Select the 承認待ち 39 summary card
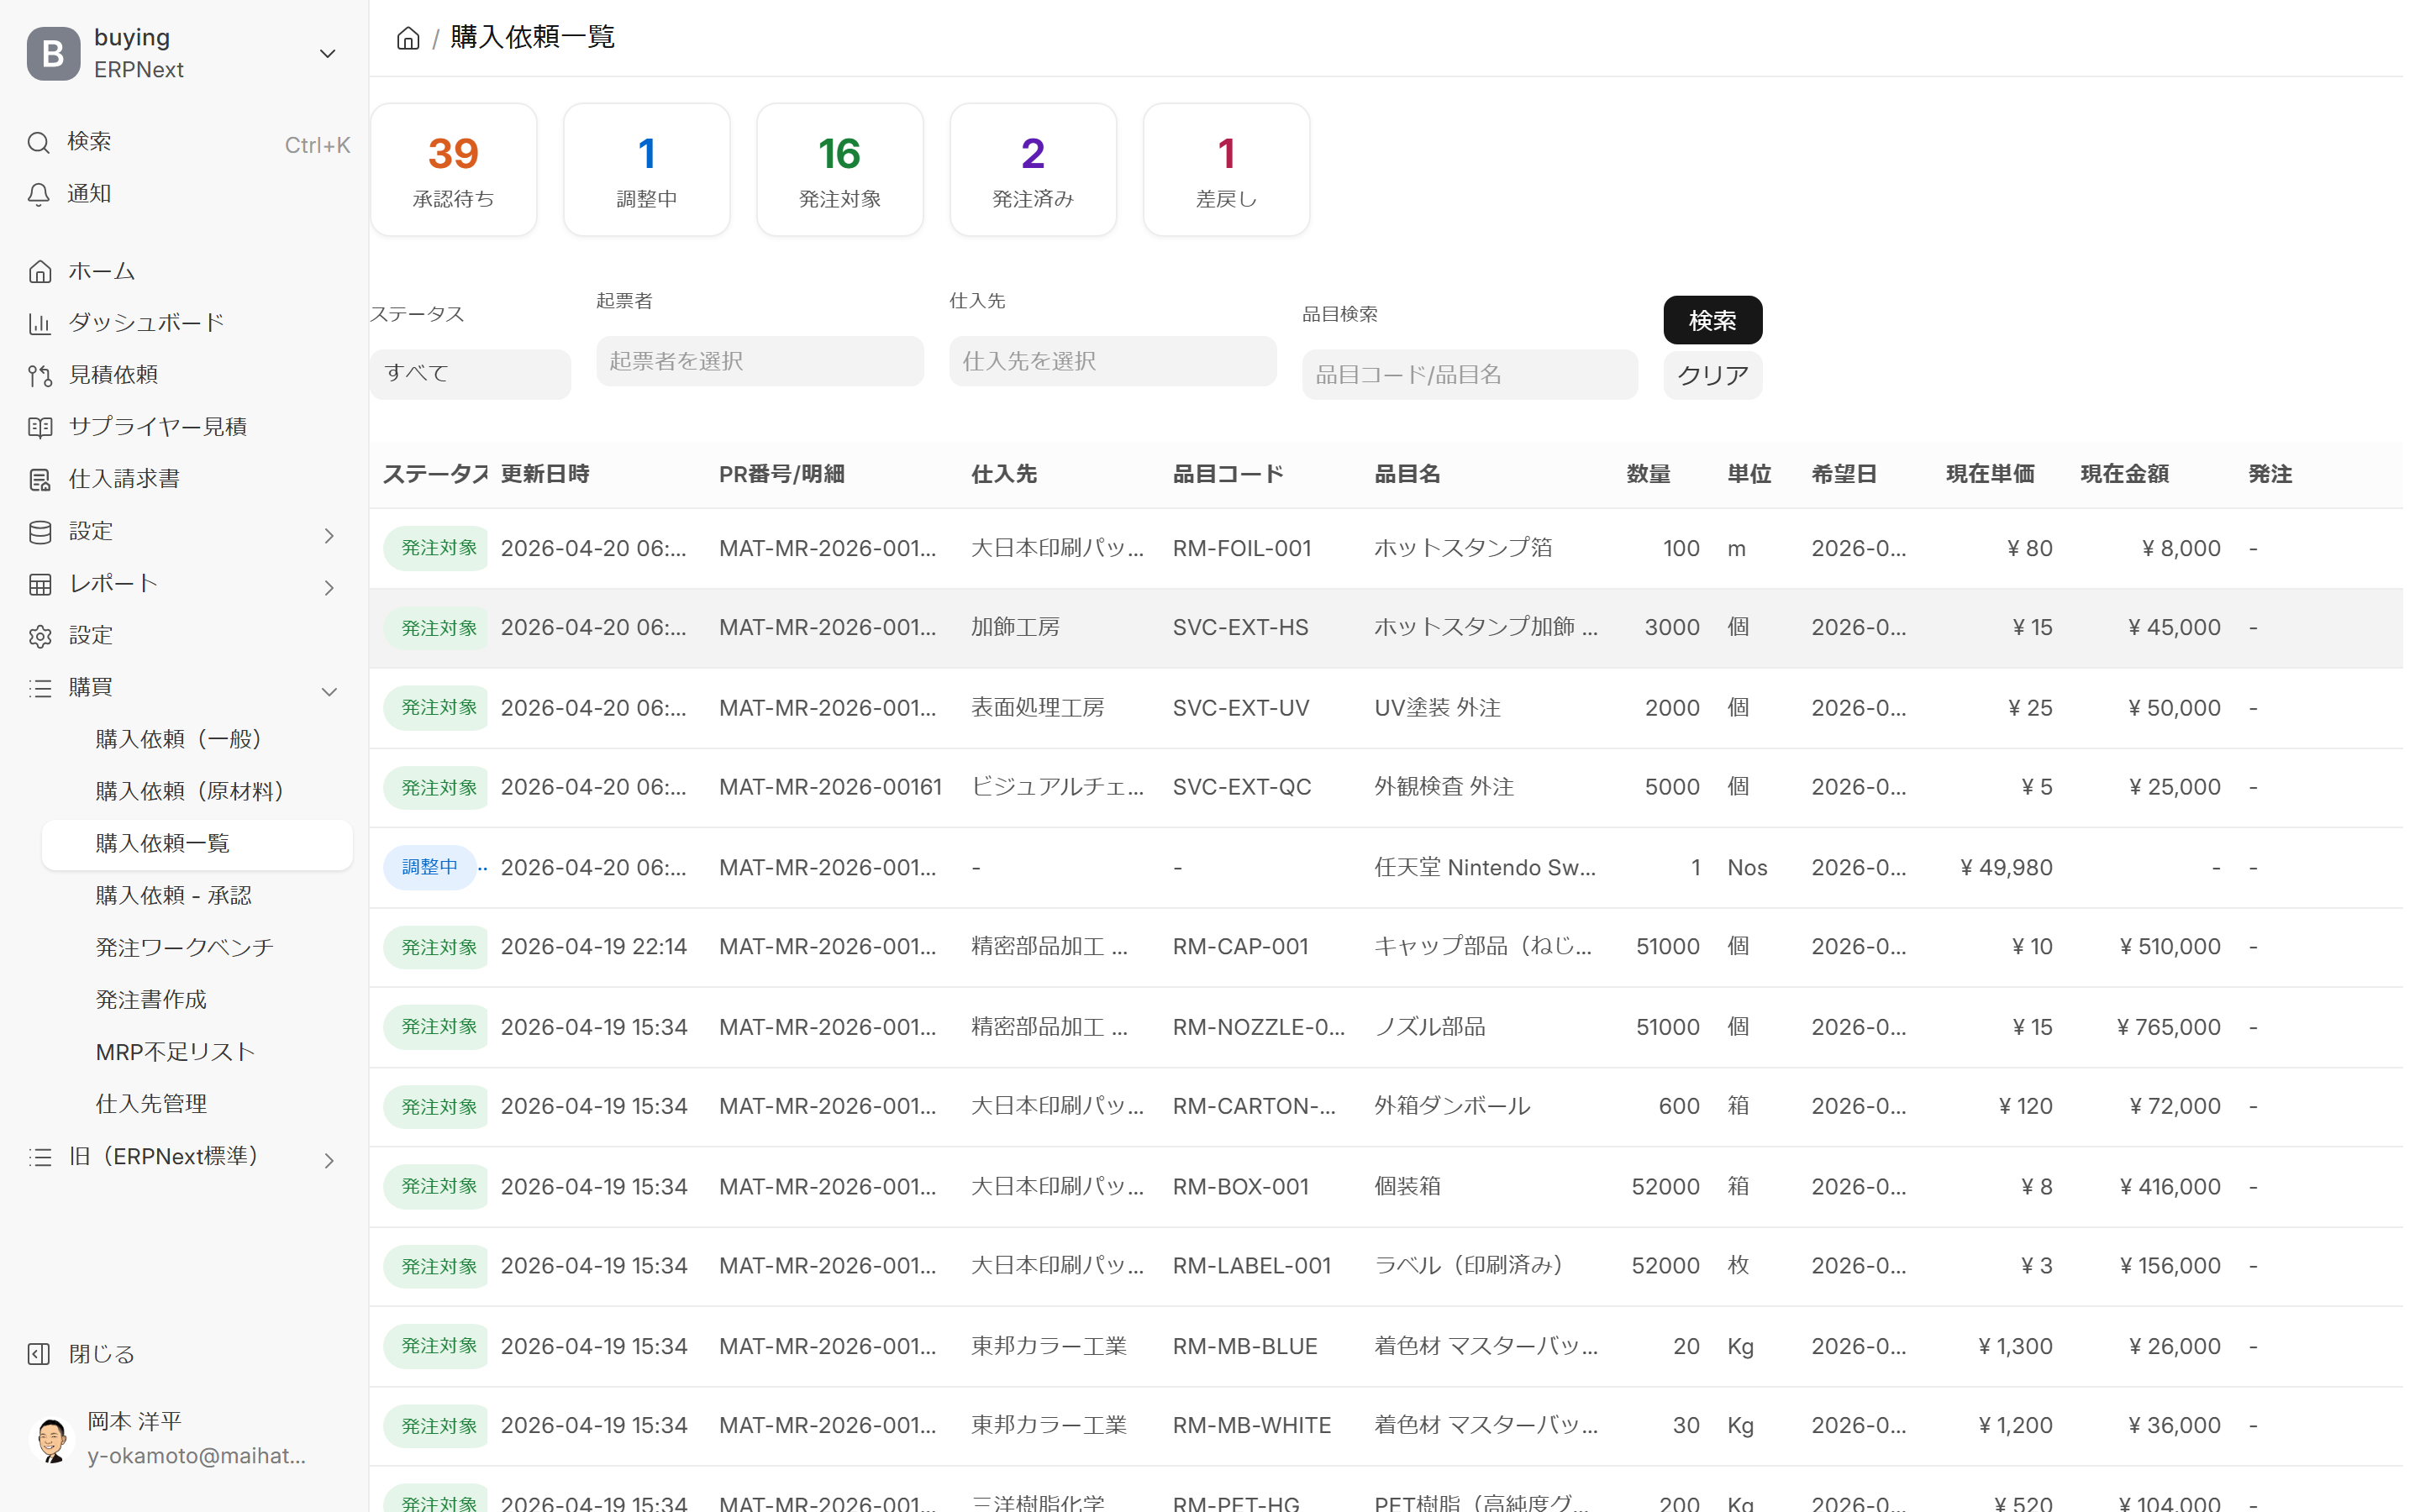The height and width of the screenshot is (1512, 2420). (453, 169)
